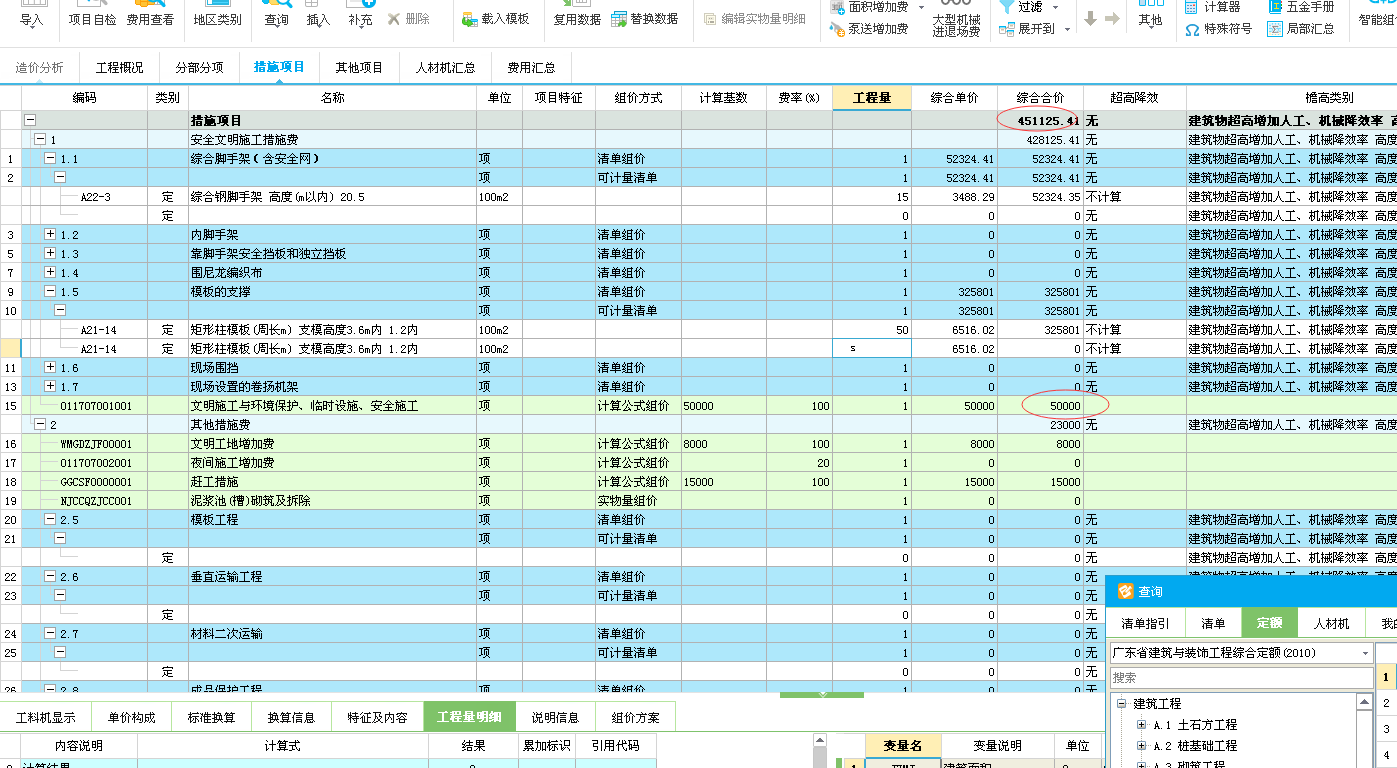The width and height of the screenshot is (1397, 768).
Task: Expand A.2 桩基础工程 in query tree
Action: point(1141,745)
